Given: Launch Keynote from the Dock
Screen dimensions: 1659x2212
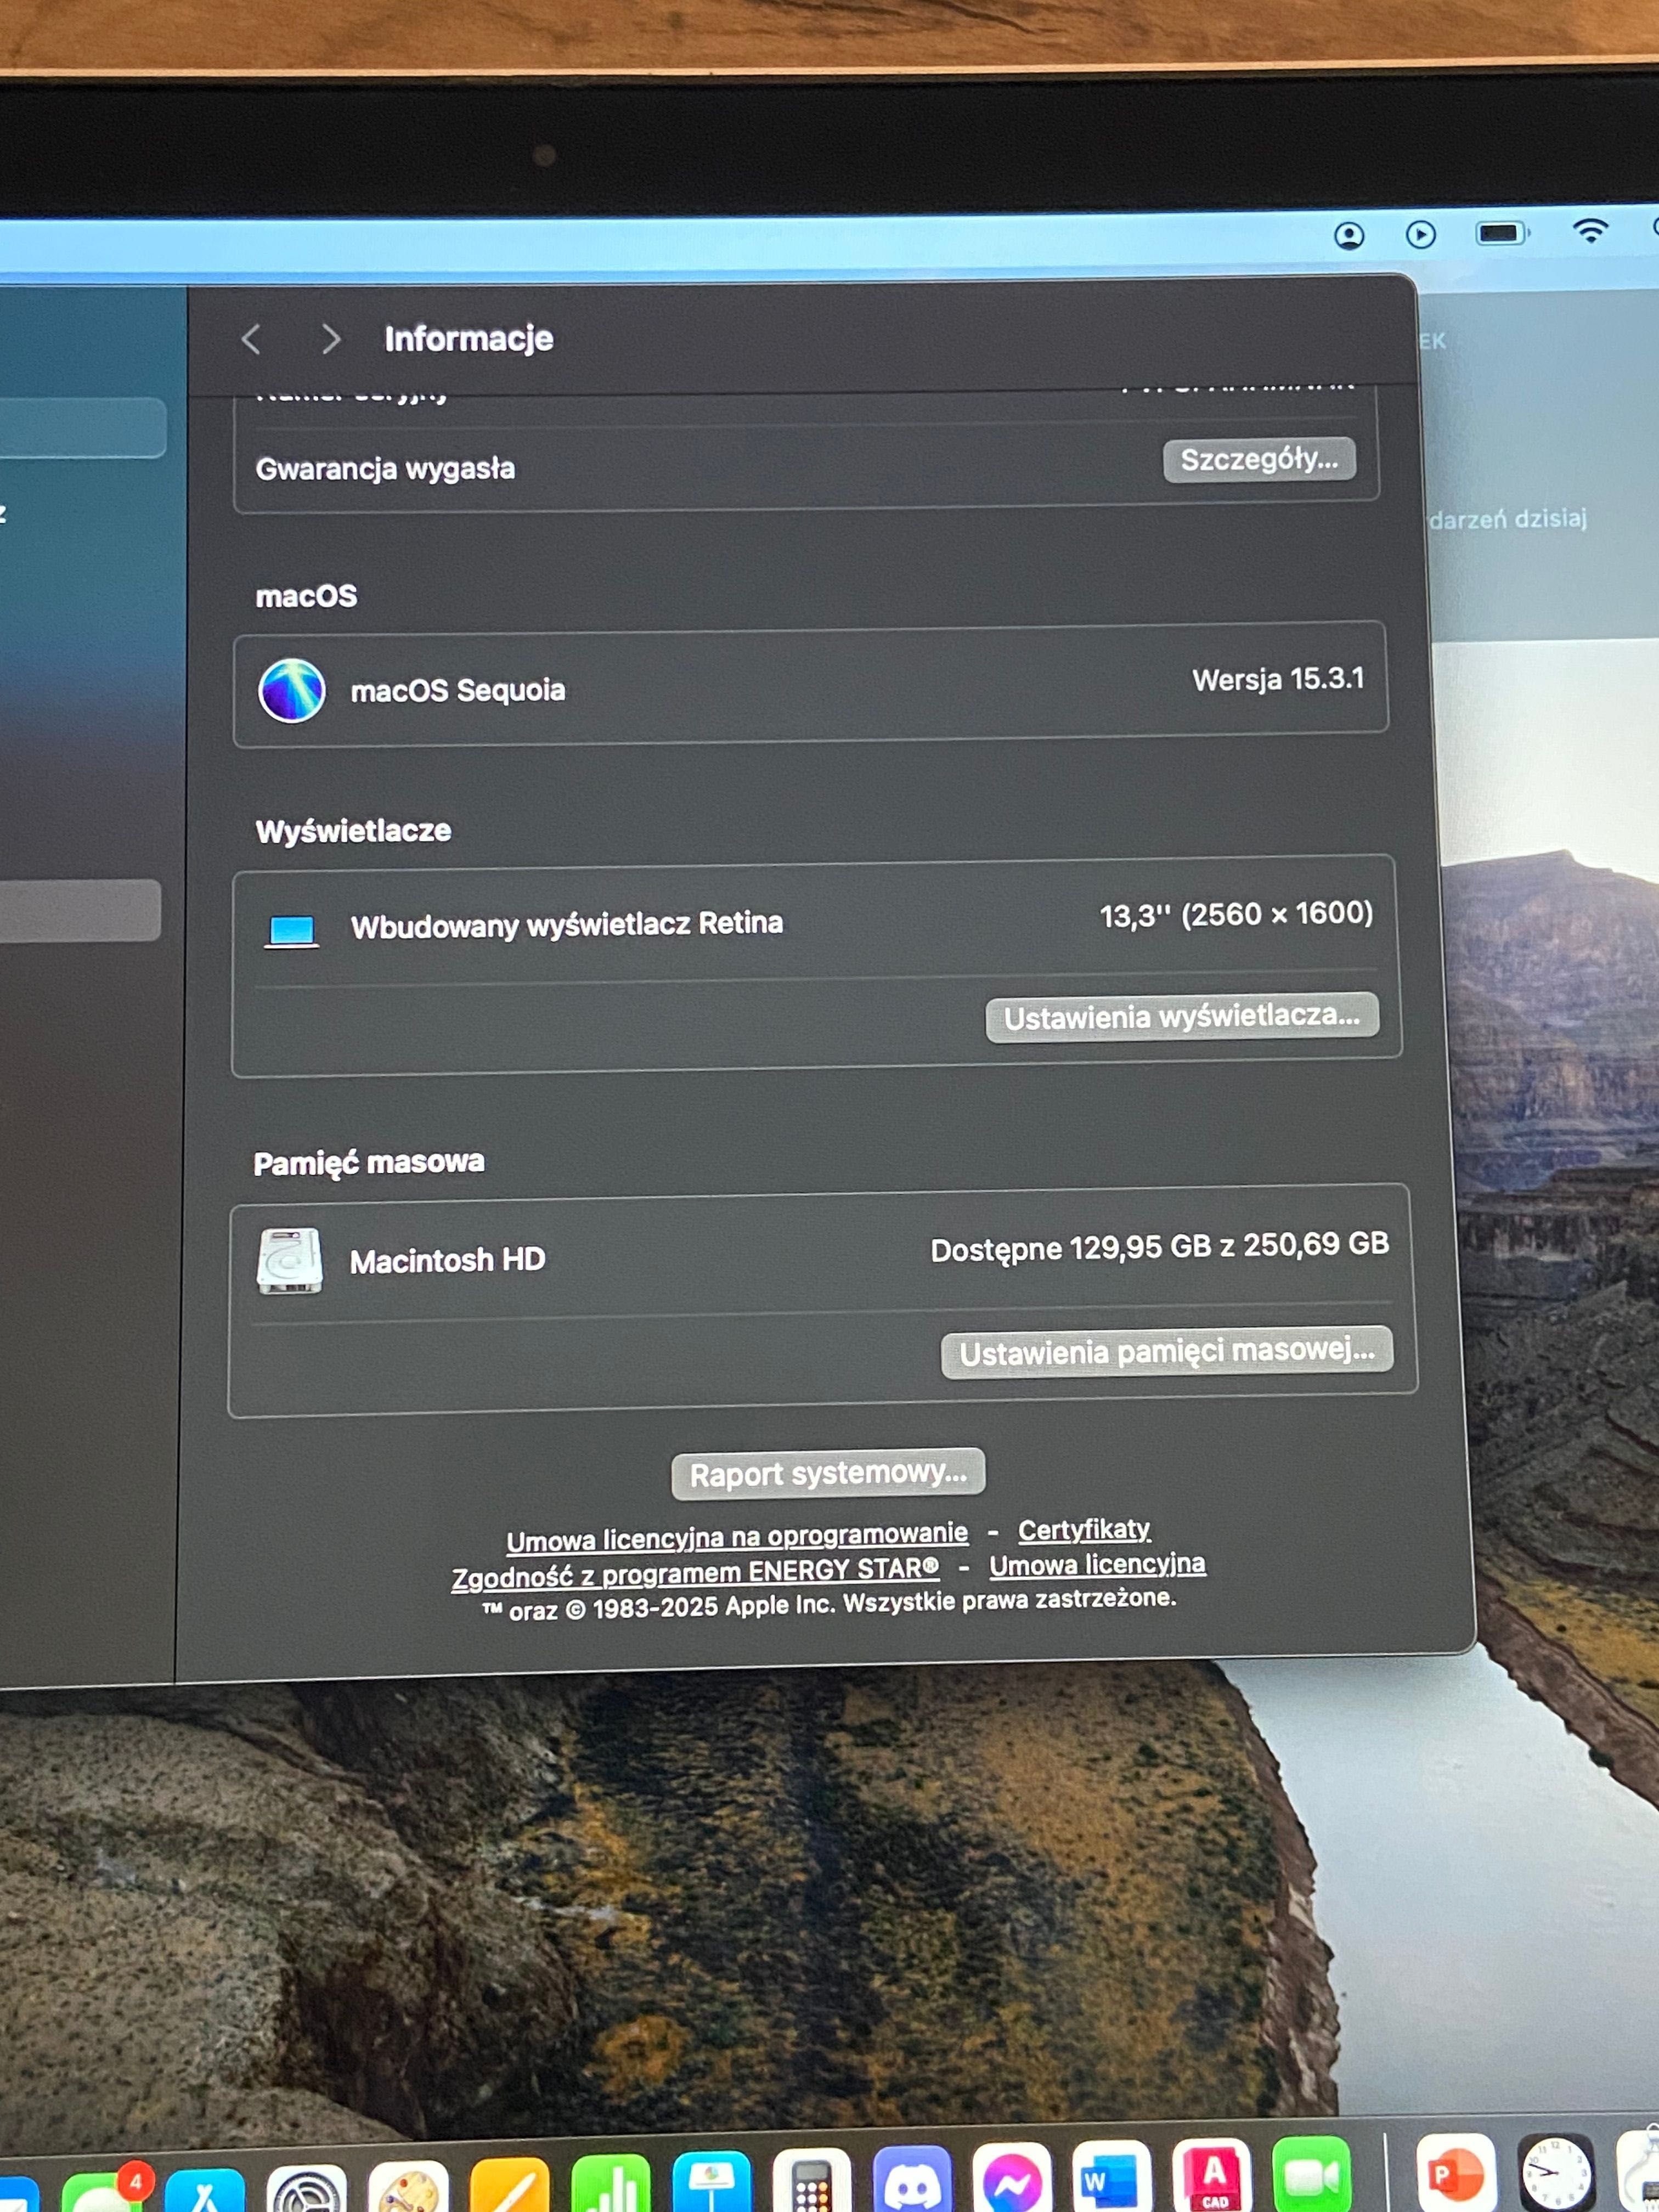Looking at the screenshot, I should point(712,2181).
